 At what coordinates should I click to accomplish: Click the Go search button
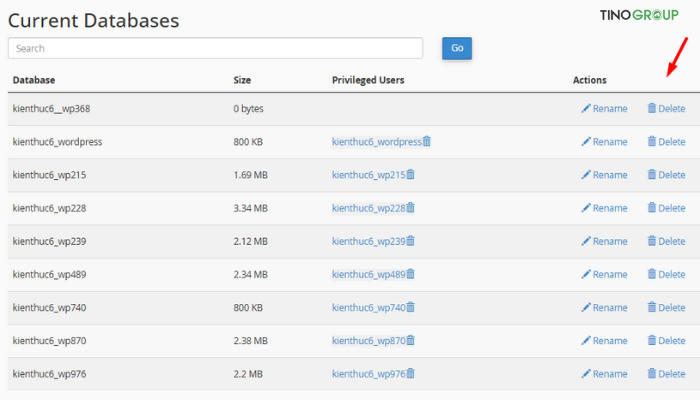pos(457,48)
